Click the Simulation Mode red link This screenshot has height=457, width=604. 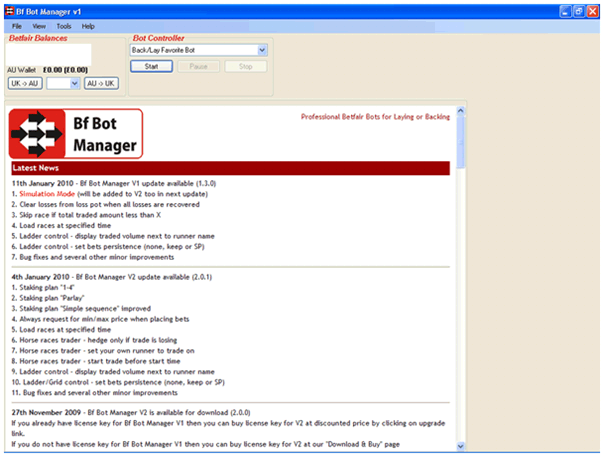(x=47, y=194)
